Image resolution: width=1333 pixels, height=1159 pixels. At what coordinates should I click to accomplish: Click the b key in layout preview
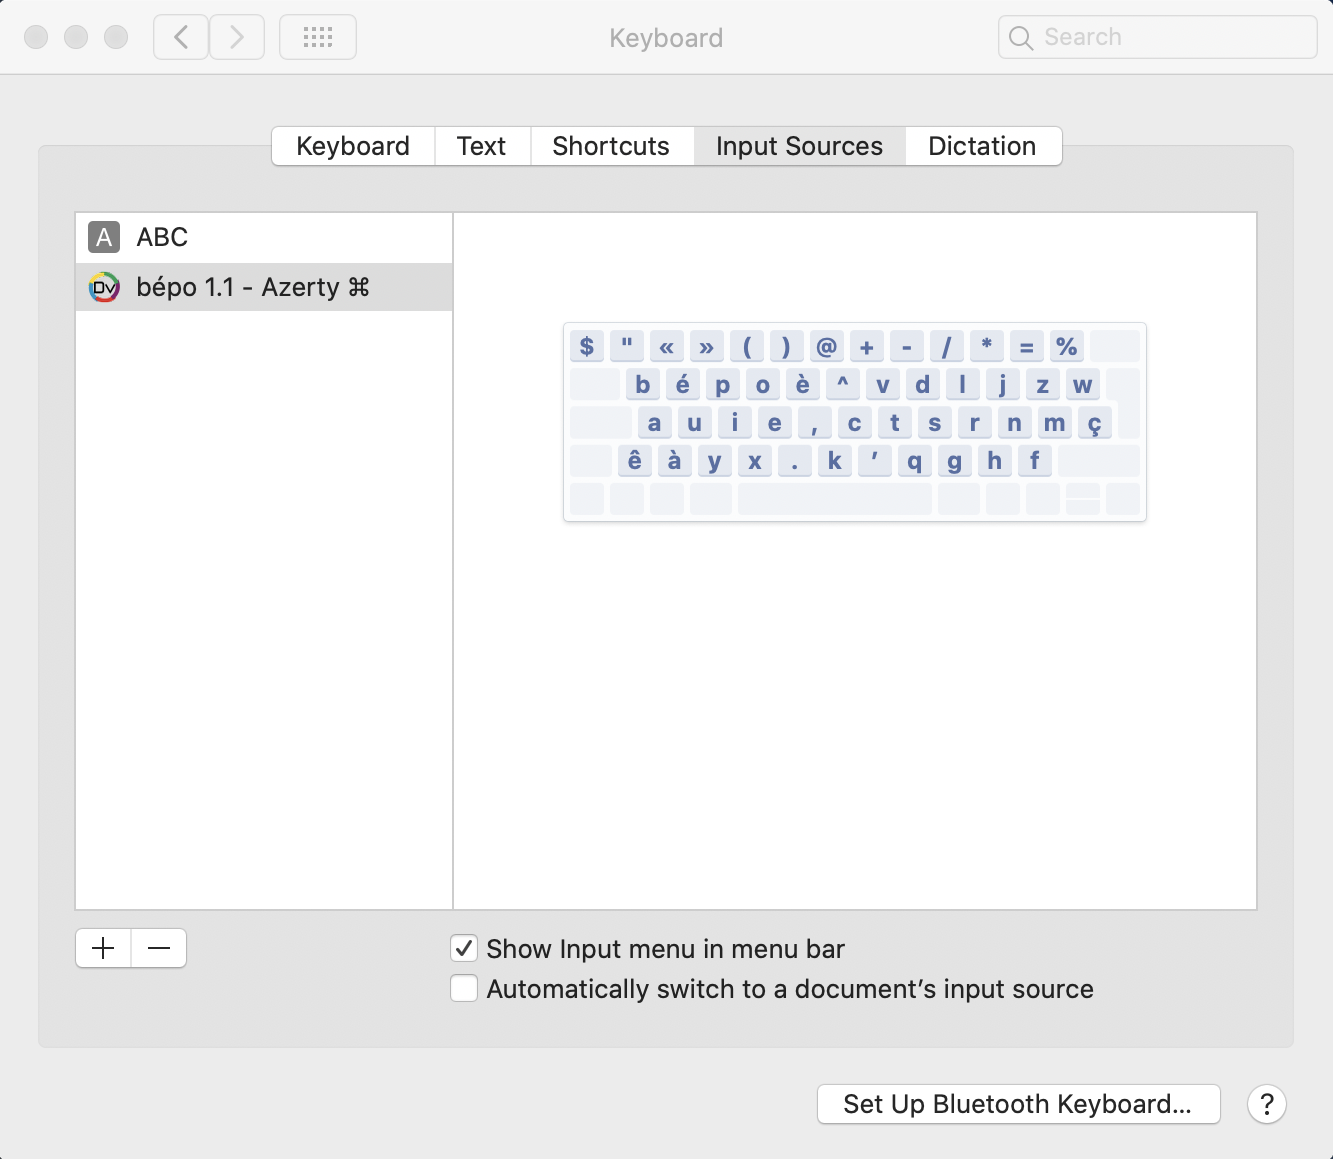pos(643,384)
